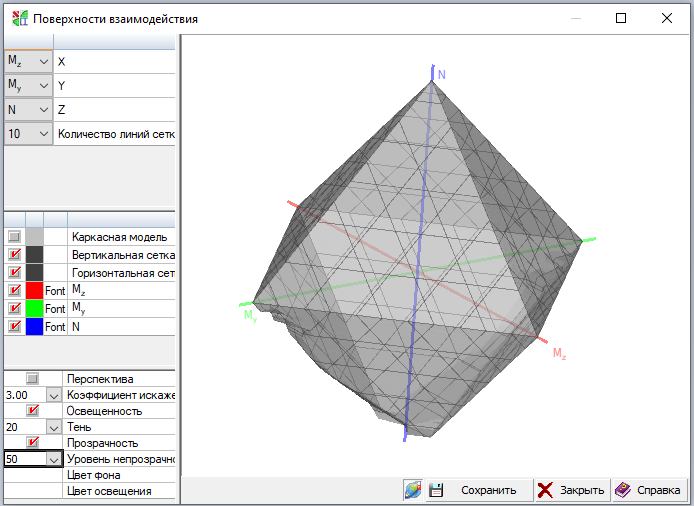Uncheck the Вертикальная сетка checkbox
The image size is (694, 506).
click(x=14, y=254)
